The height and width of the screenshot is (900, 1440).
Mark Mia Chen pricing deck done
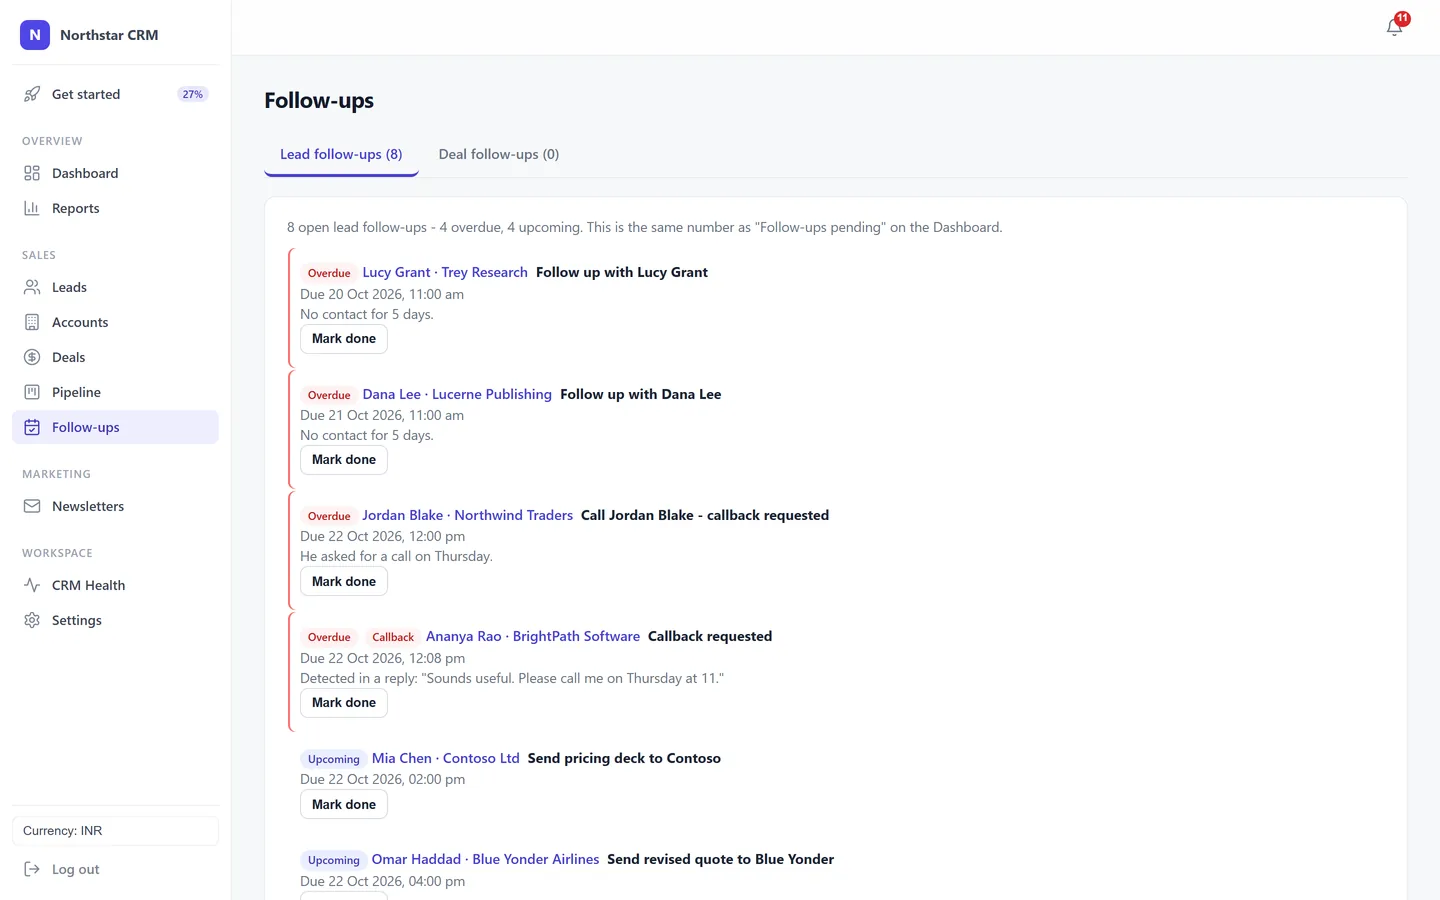coord(344,805)
